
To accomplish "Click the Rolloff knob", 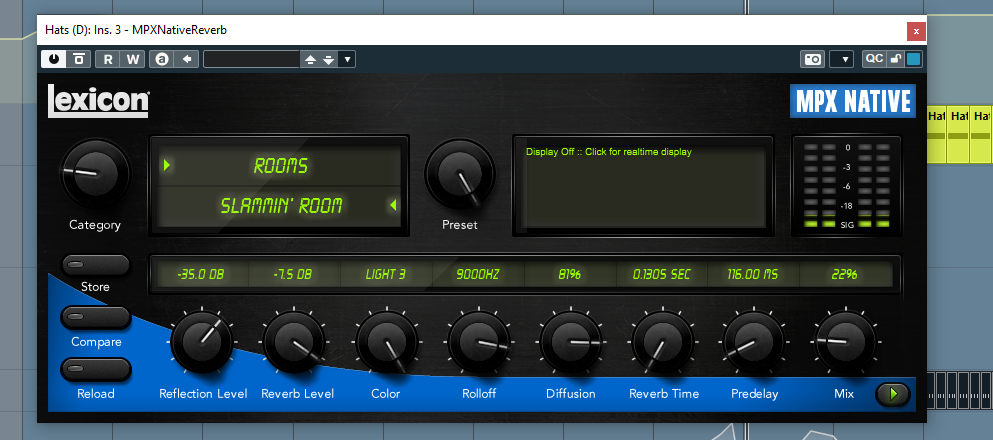I will pyautogui.click(x=479, y=341).
